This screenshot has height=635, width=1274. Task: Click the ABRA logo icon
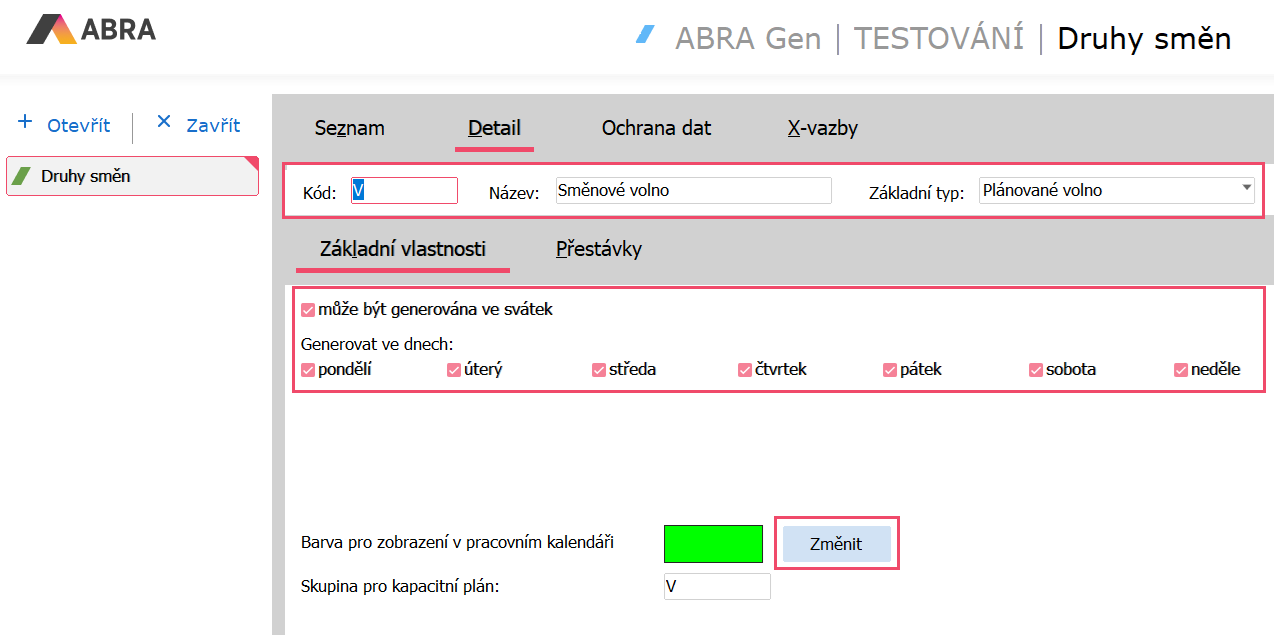tap(50, 29)
